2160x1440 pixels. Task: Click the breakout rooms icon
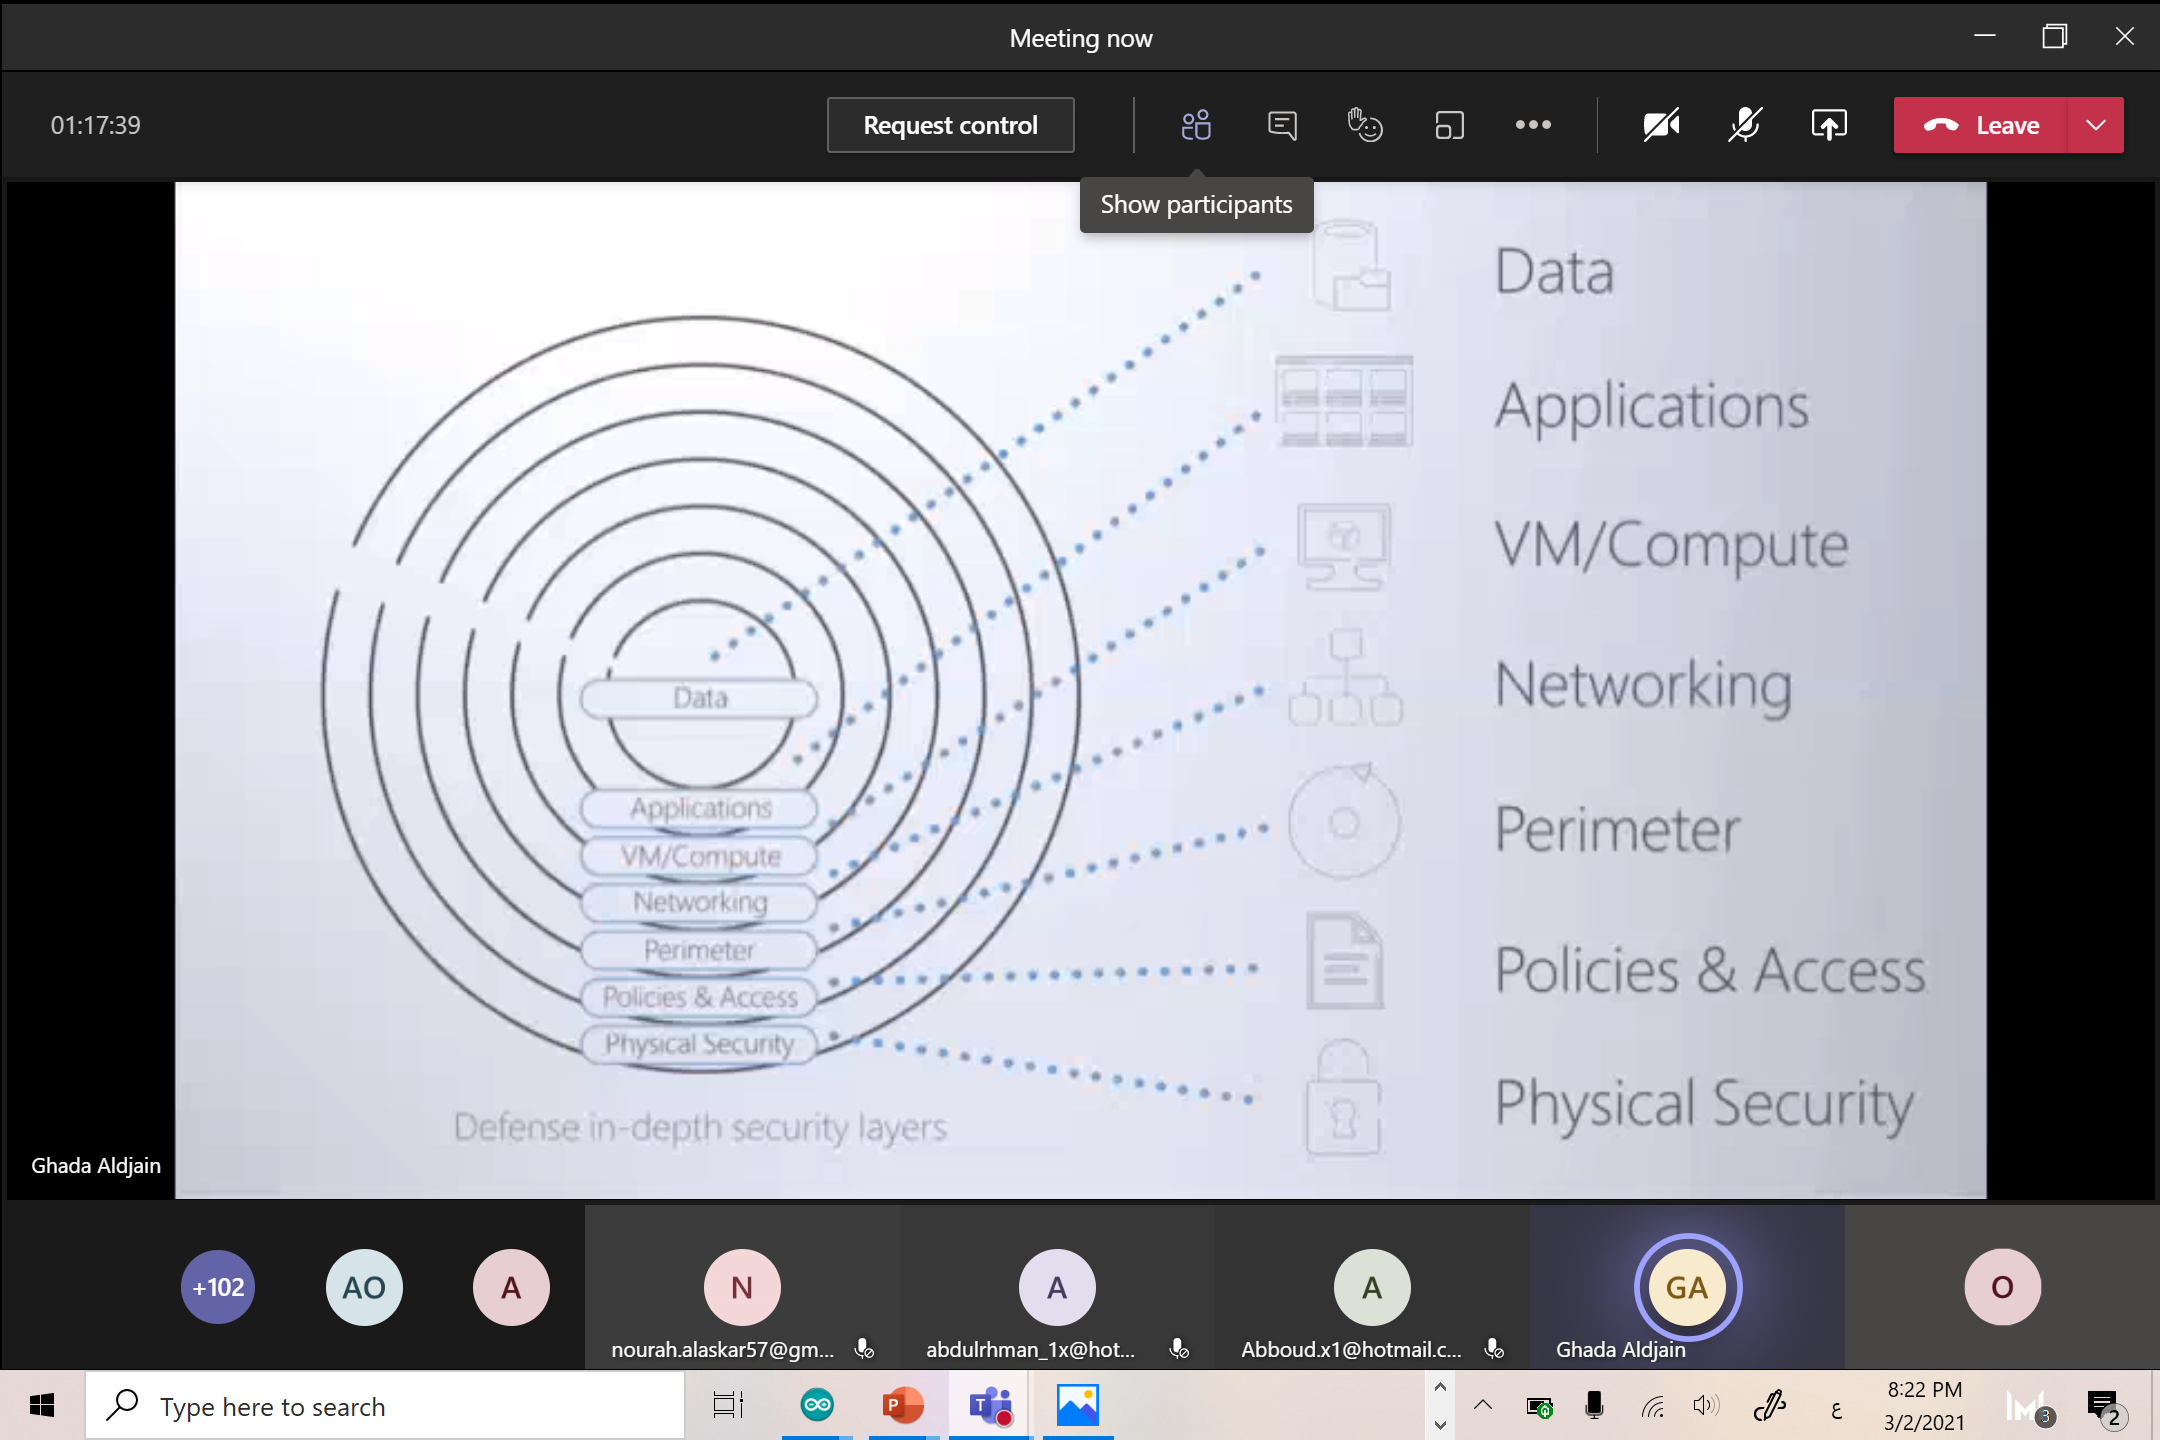[1449, 125]
